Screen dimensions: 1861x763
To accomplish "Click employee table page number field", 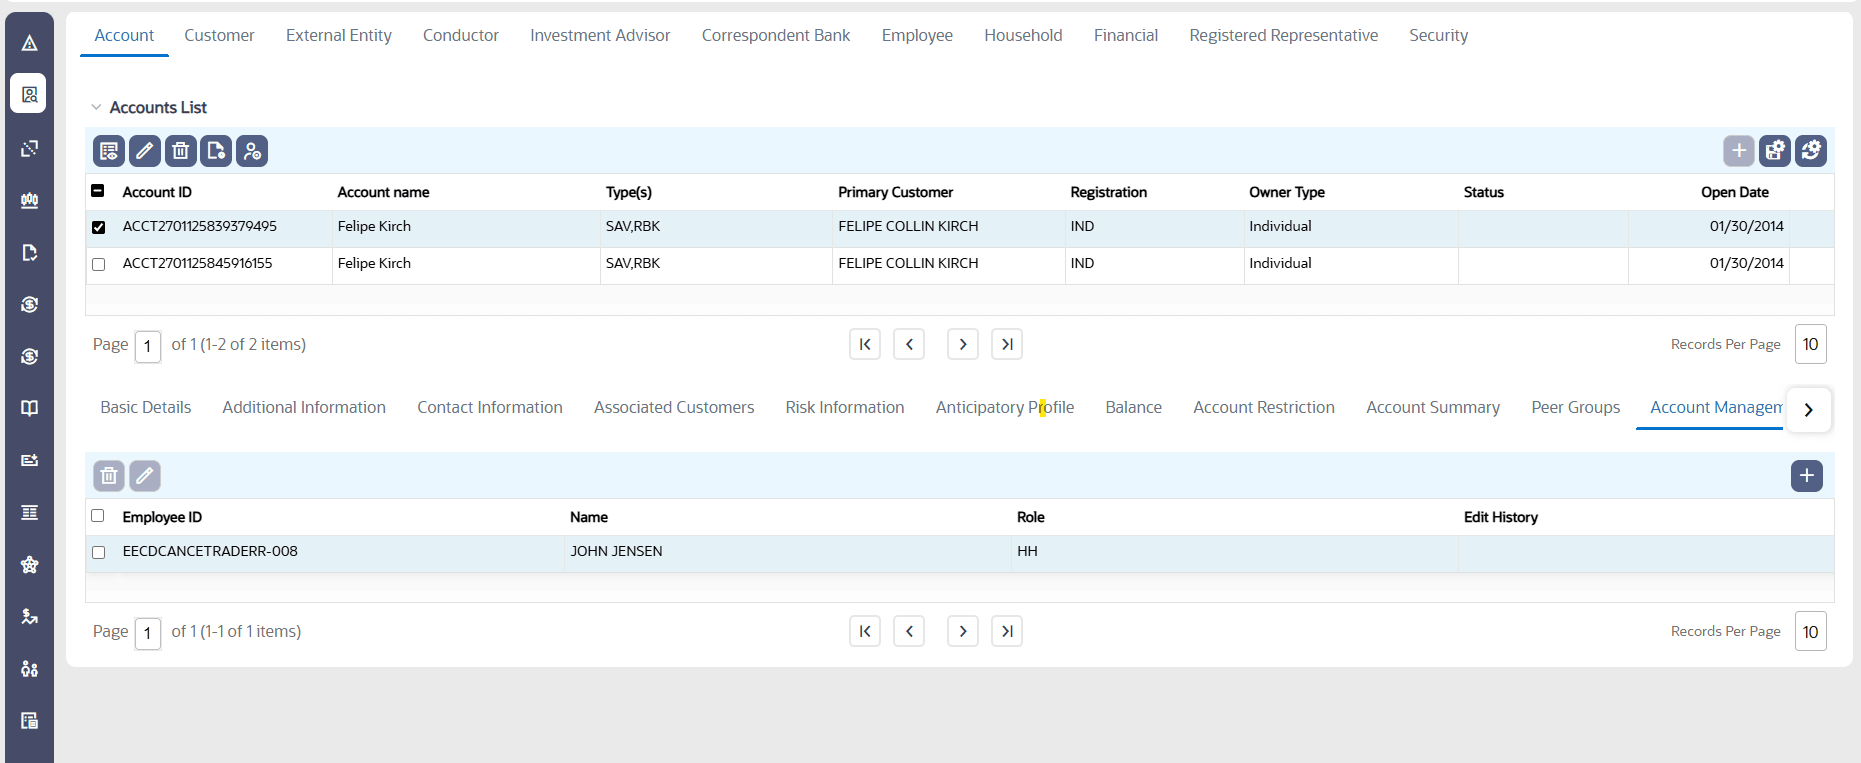I will pos(148,633).
